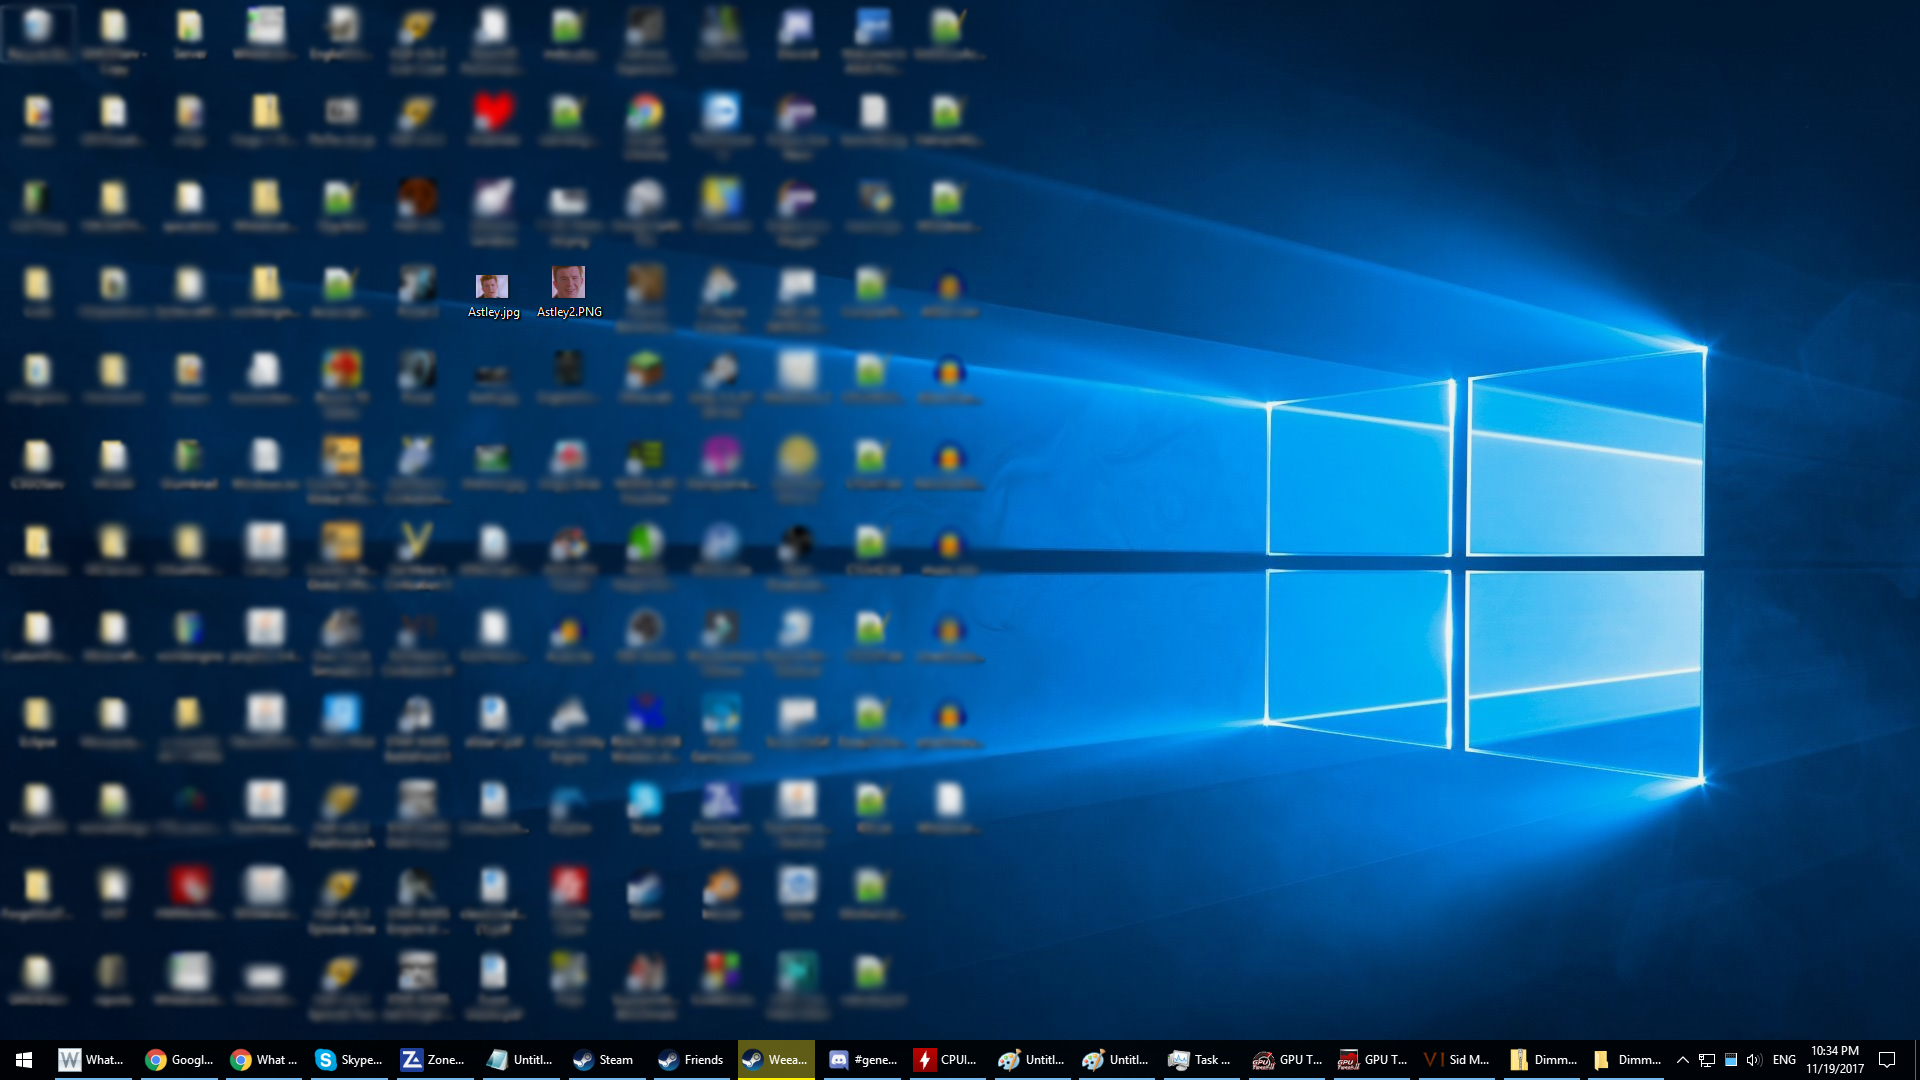
Task: Switch to Sid Meier's Civilization VI
Action: 1457,1060
